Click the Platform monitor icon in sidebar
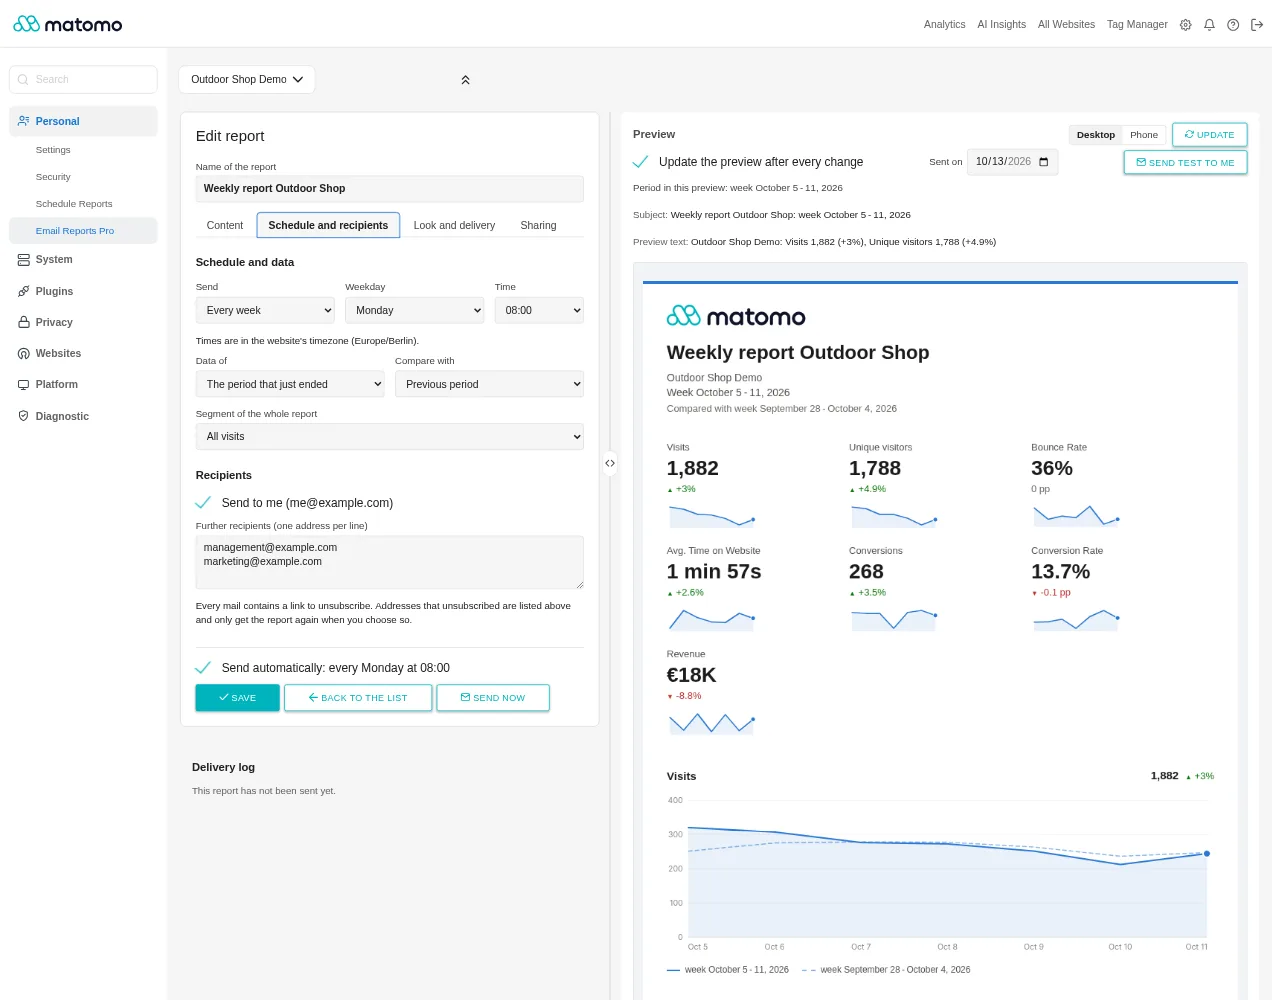Screen dimensions: 1272x1000 pyautogui.click(x=24, y=385)
